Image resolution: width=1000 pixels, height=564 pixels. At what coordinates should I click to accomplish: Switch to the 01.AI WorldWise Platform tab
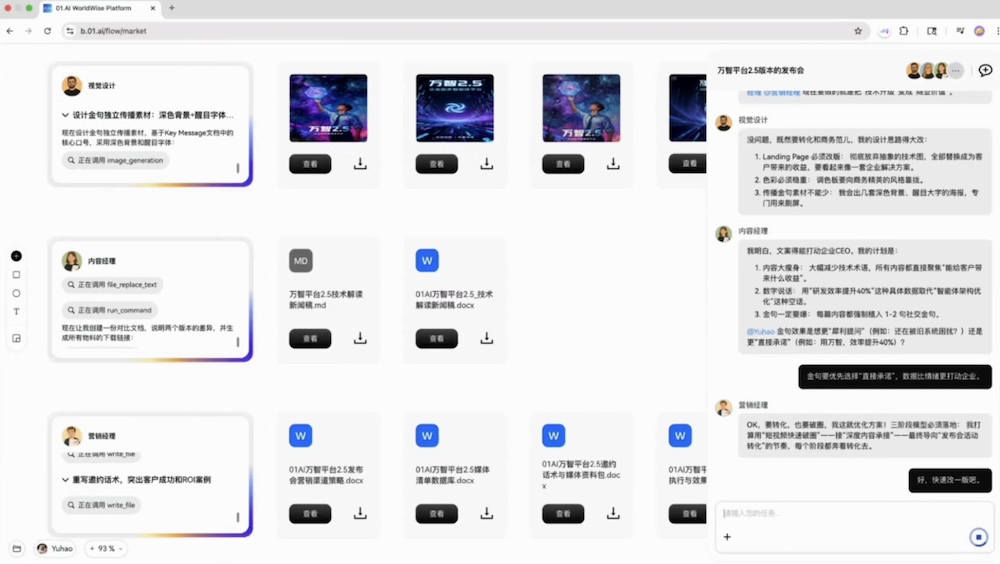point(100,8)
